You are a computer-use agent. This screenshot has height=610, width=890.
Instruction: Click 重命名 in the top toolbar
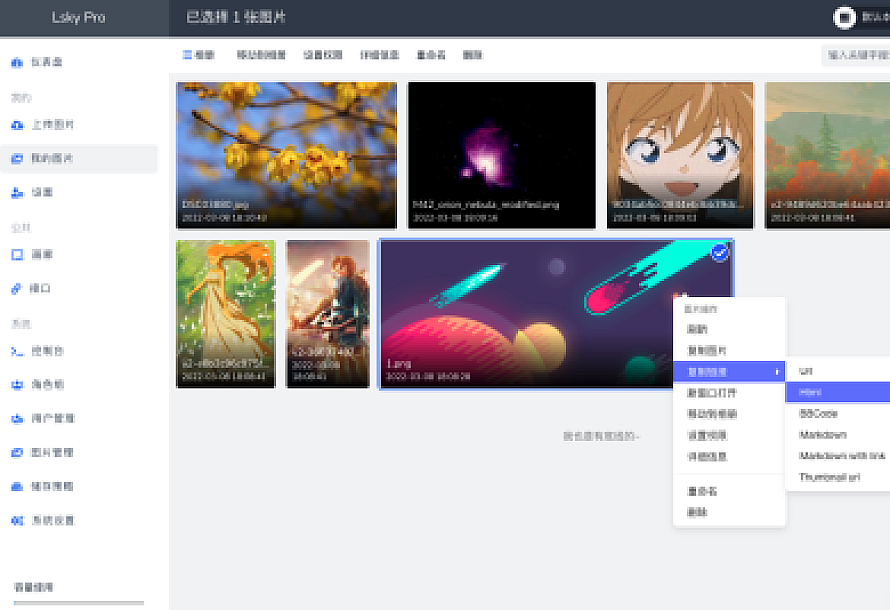(x=431, y=55)
